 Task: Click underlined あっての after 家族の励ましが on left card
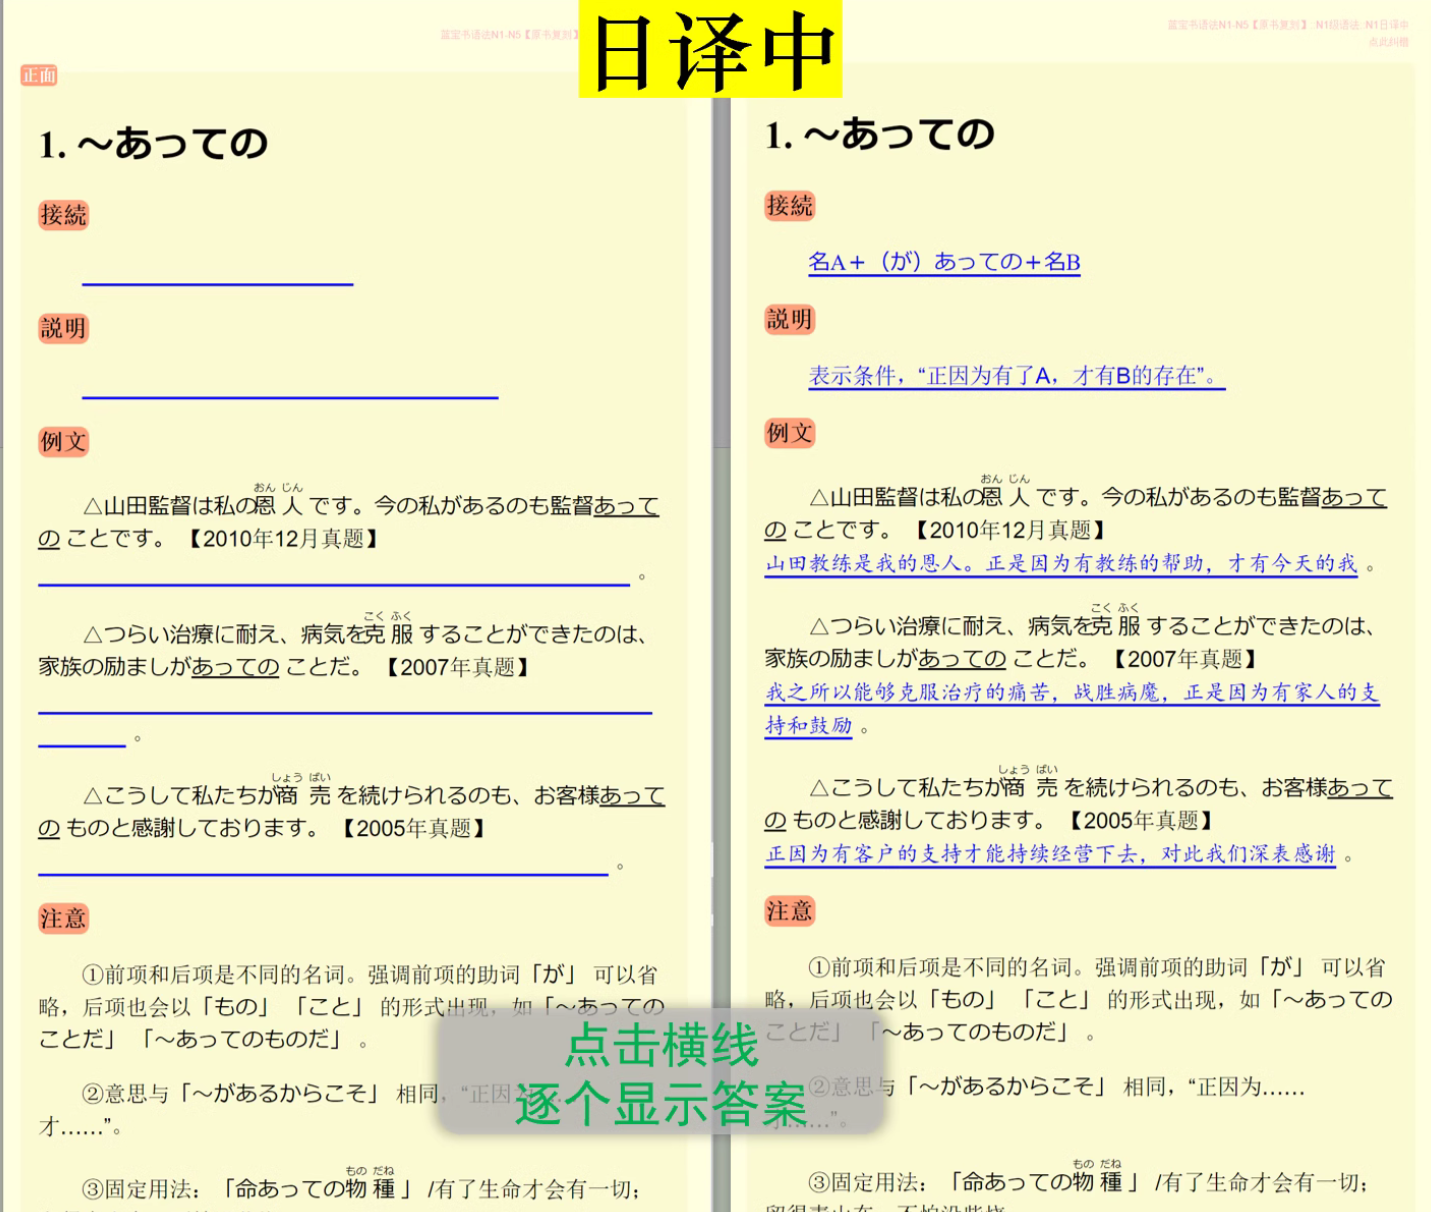click(235, 667)
